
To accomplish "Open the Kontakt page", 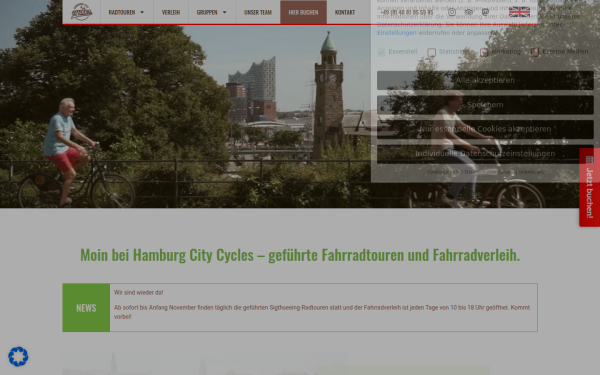I will [345, 12].
